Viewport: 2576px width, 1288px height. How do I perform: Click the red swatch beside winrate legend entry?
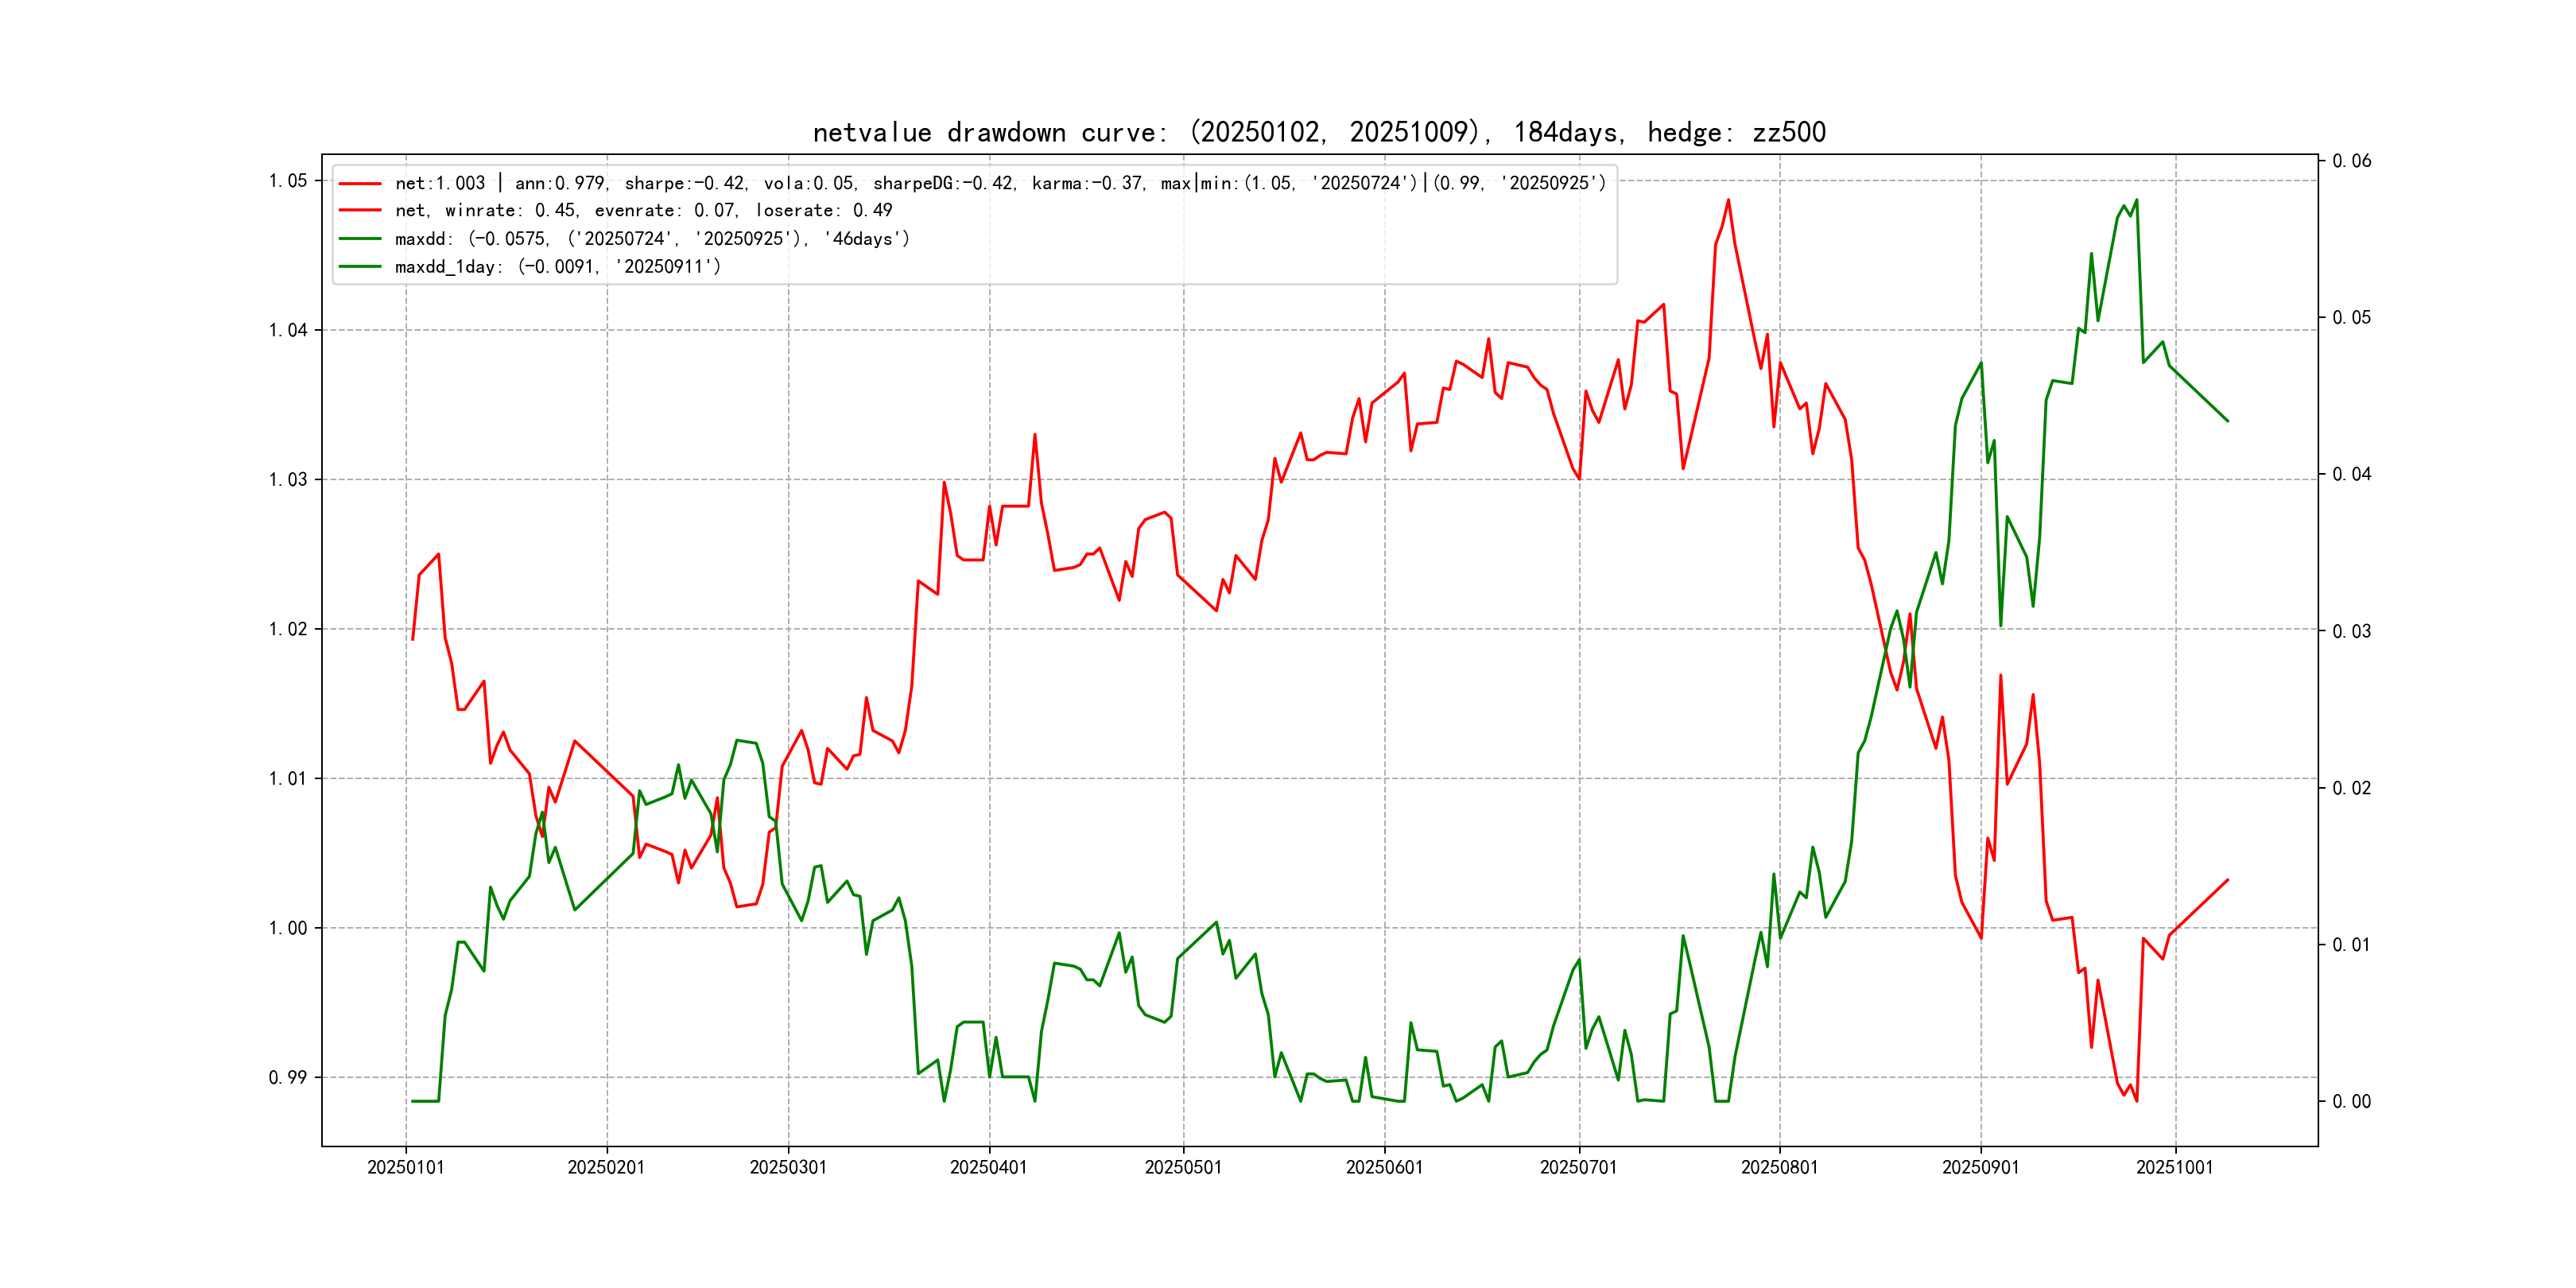360,211
